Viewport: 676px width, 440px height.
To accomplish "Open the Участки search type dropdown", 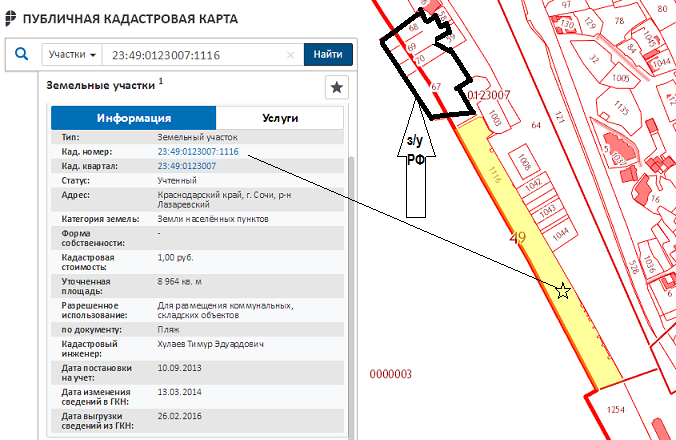I will click(73, 55).
